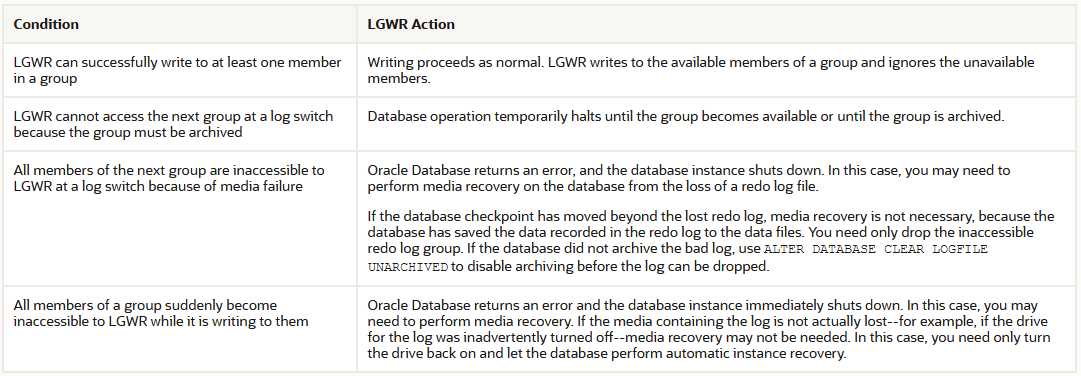The height and width of the screenshot is (376, 1081).
Task: Click 'in a group' text in first condition
Action: pyautogui.click(x=45, y=78)
